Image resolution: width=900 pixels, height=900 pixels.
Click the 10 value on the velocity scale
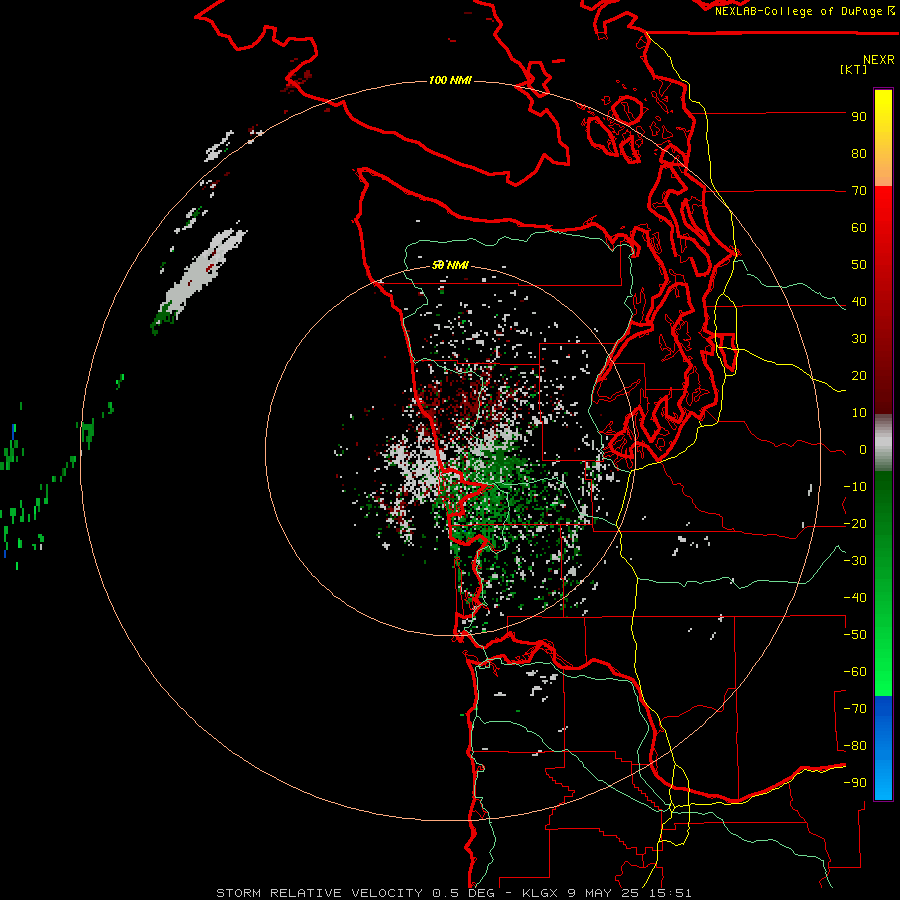coord(859,413)
